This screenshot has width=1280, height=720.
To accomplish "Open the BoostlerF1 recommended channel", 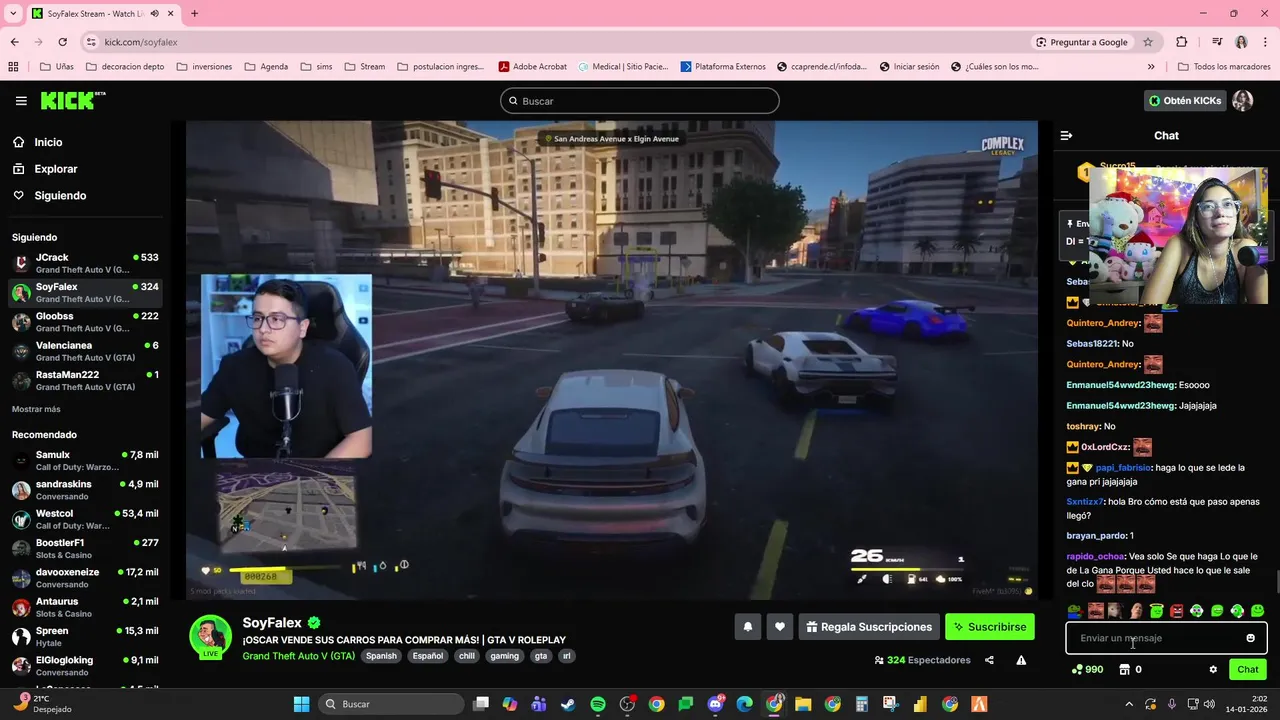I will click(x=85, y=548).
